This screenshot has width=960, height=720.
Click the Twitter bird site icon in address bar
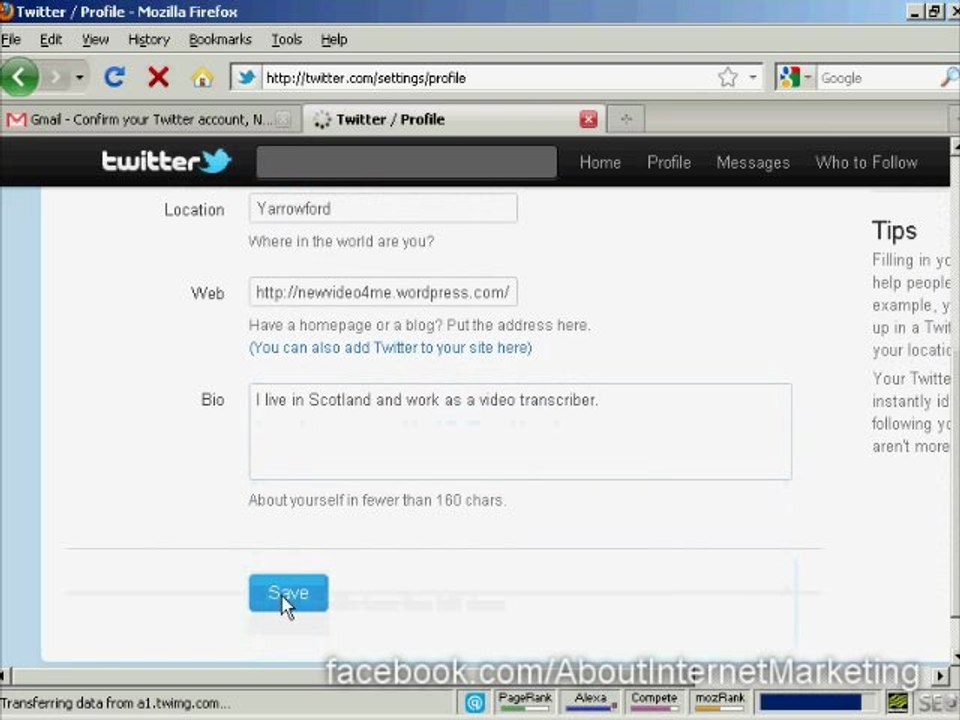pos(247,78)
